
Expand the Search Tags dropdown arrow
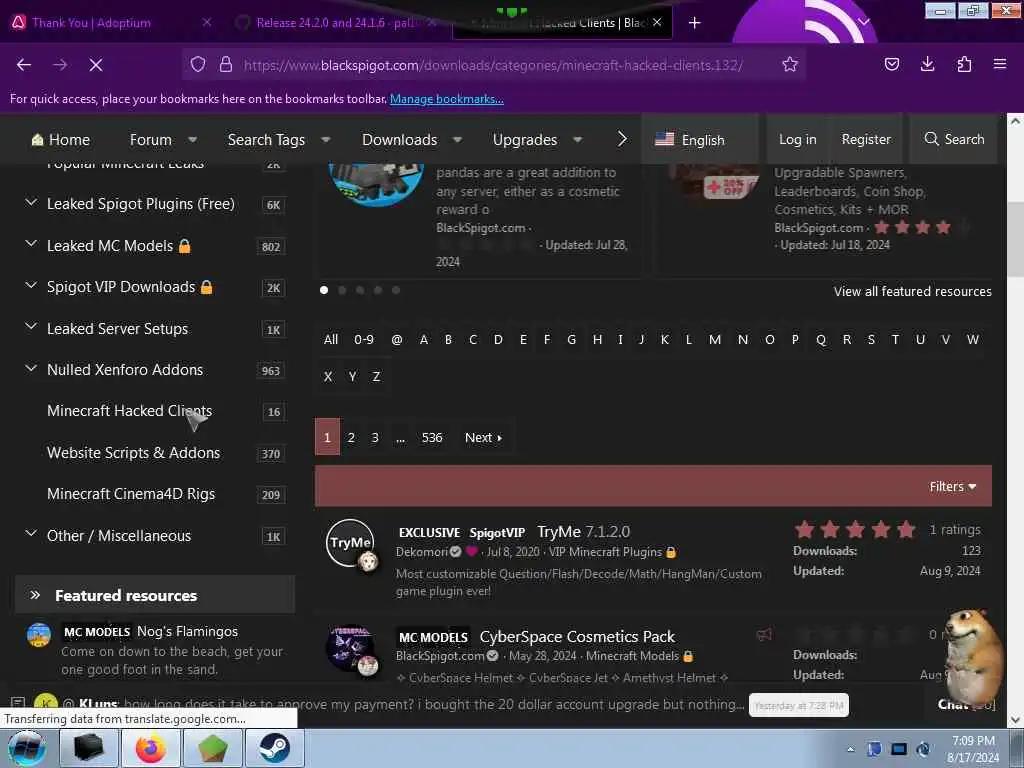point(326,139)
